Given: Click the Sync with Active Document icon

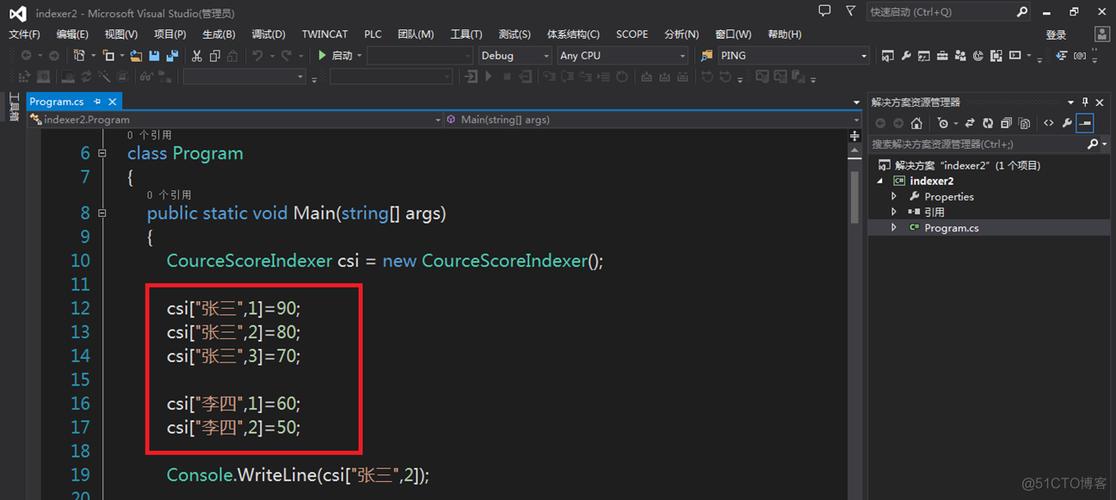Looking at the screenshot, I should pos(969,123).
